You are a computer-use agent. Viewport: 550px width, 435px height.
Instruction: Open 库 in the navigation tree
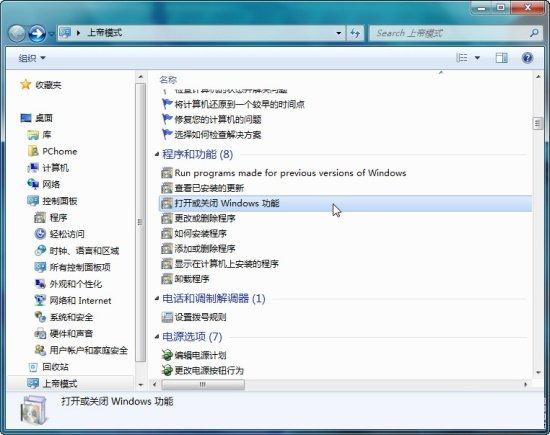pyautogui.click(x=47, y=134)
